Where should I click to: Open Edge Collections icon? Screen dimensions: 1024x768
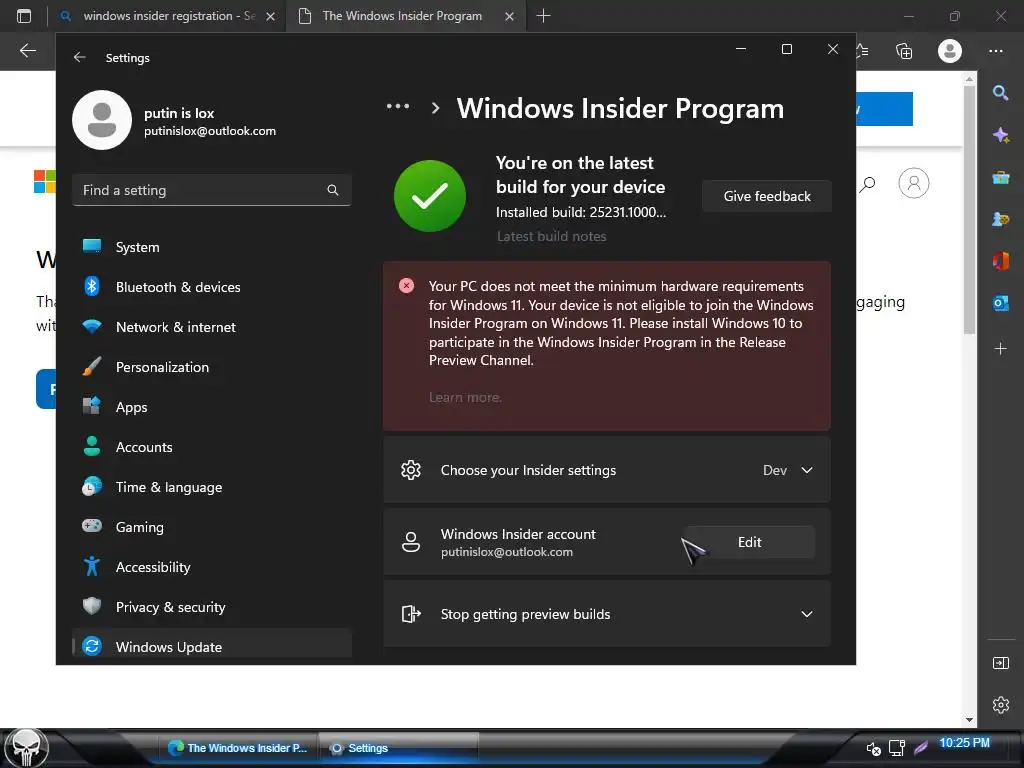(904, 50)
